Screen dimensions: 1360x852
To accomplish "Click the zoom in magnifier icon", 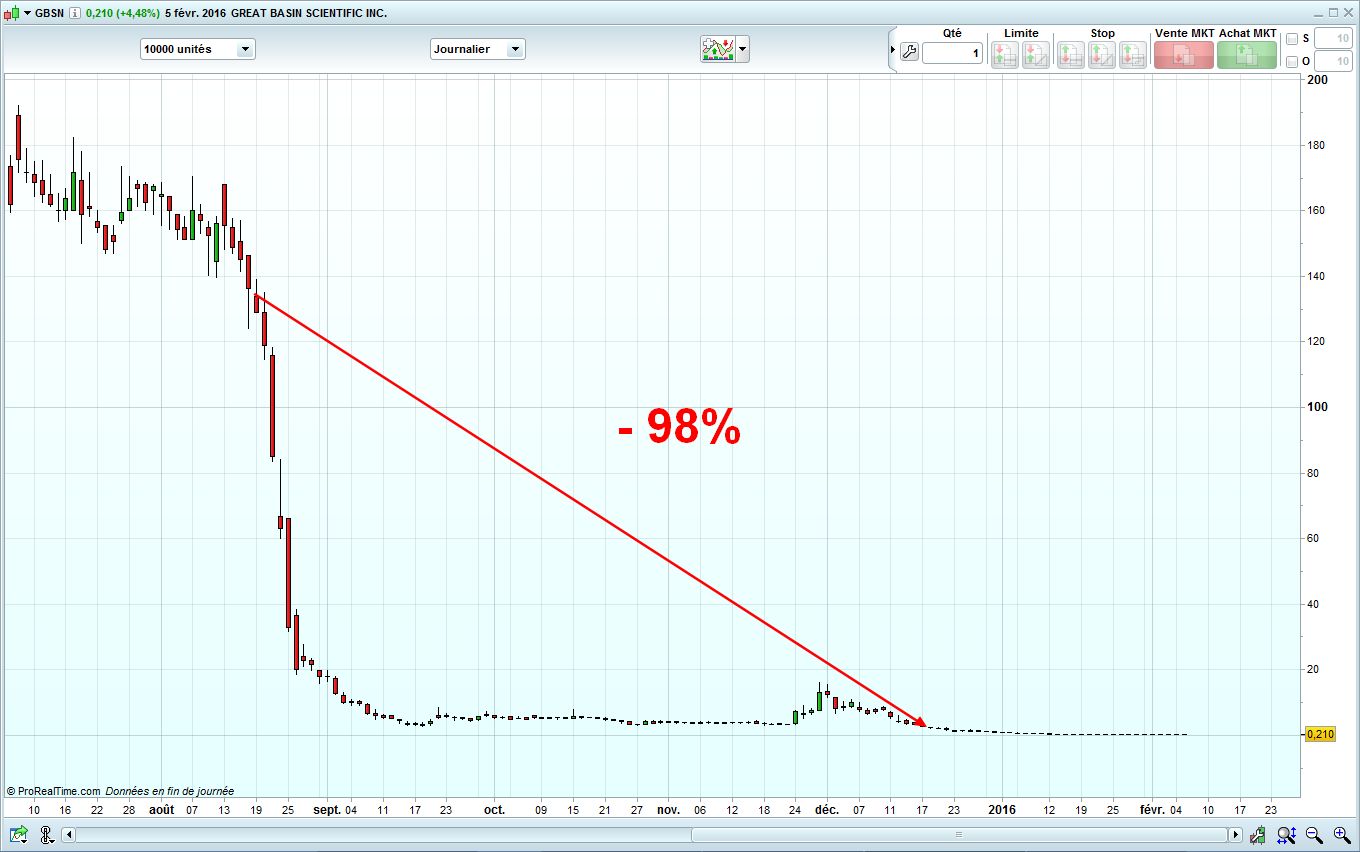I will 1341,834.
